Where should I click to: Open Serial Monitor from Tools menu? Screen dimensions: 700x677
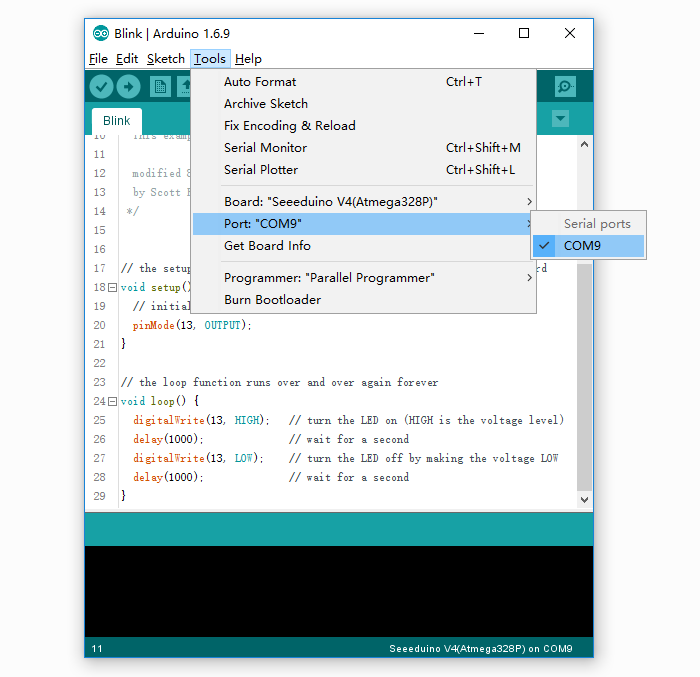pos(363,148)
